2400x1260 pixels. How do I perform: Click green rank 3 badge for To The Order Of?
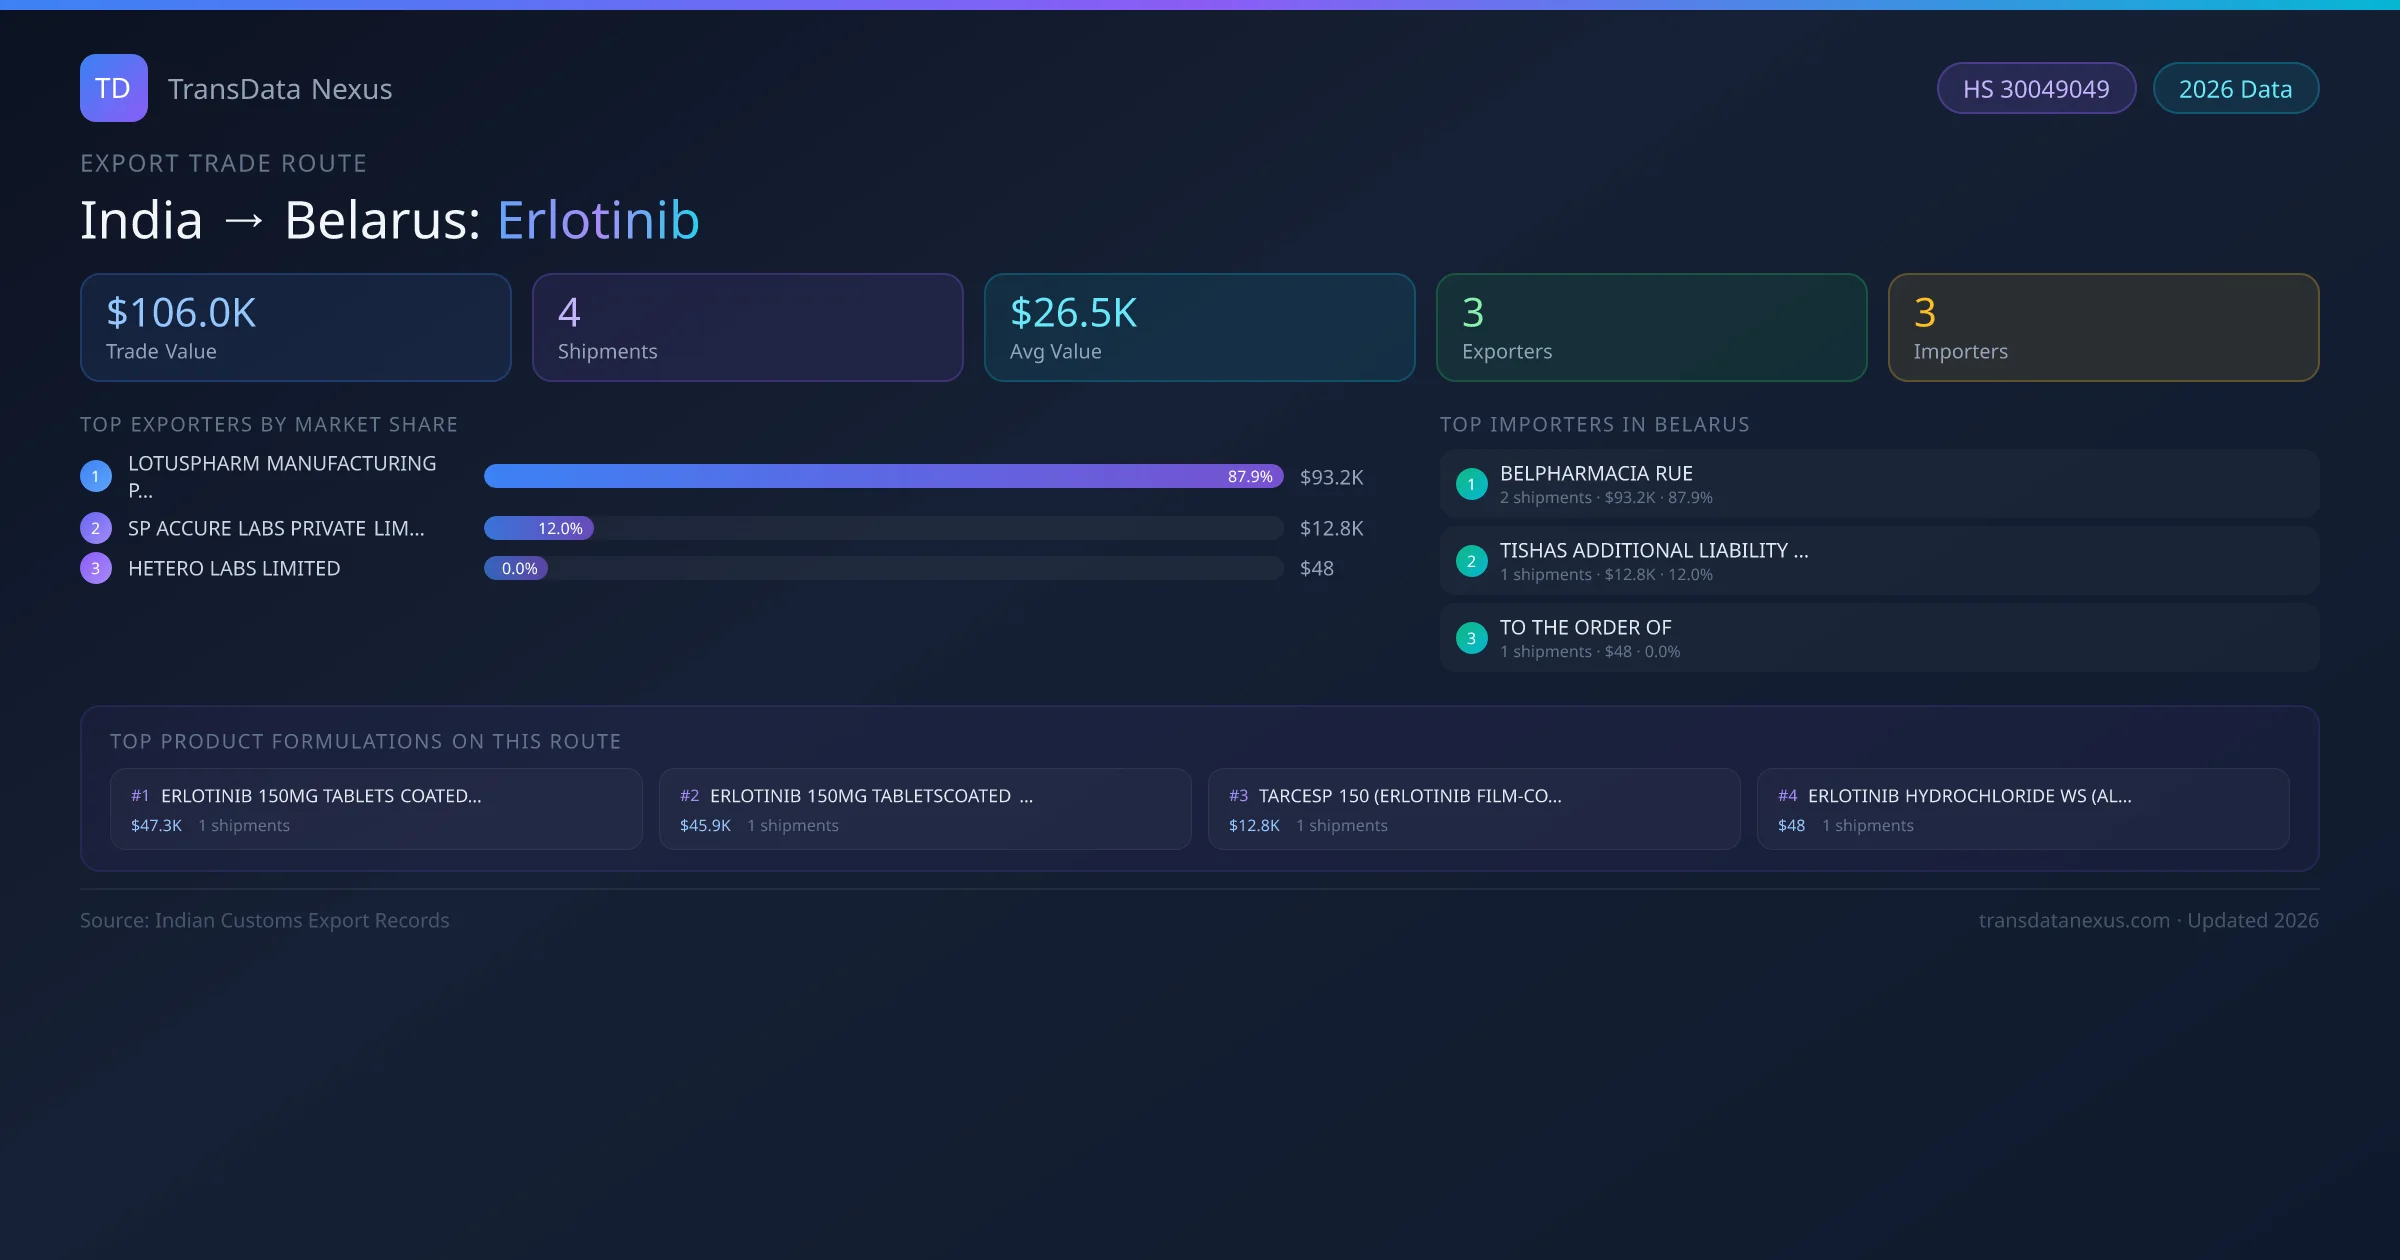(x=1471, y=638)
